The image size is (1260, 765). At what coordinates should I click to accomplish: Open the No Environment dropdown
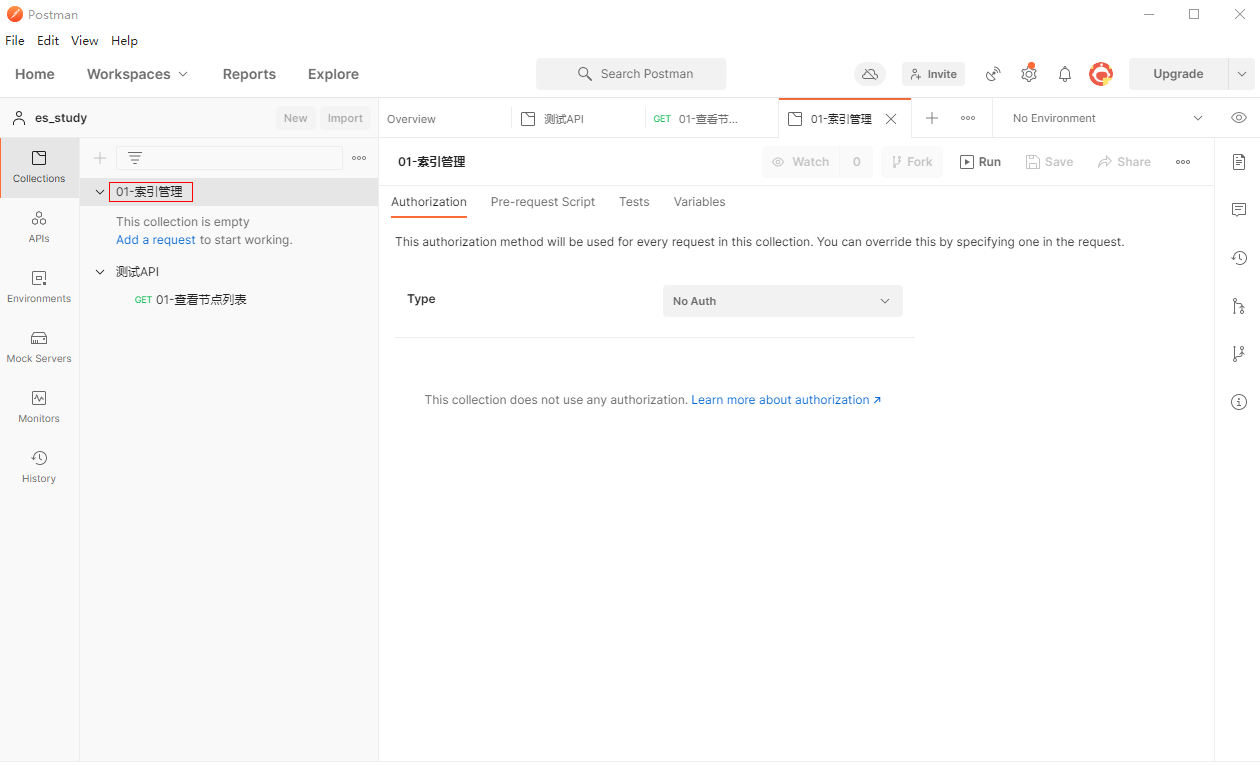(1106, 118)
